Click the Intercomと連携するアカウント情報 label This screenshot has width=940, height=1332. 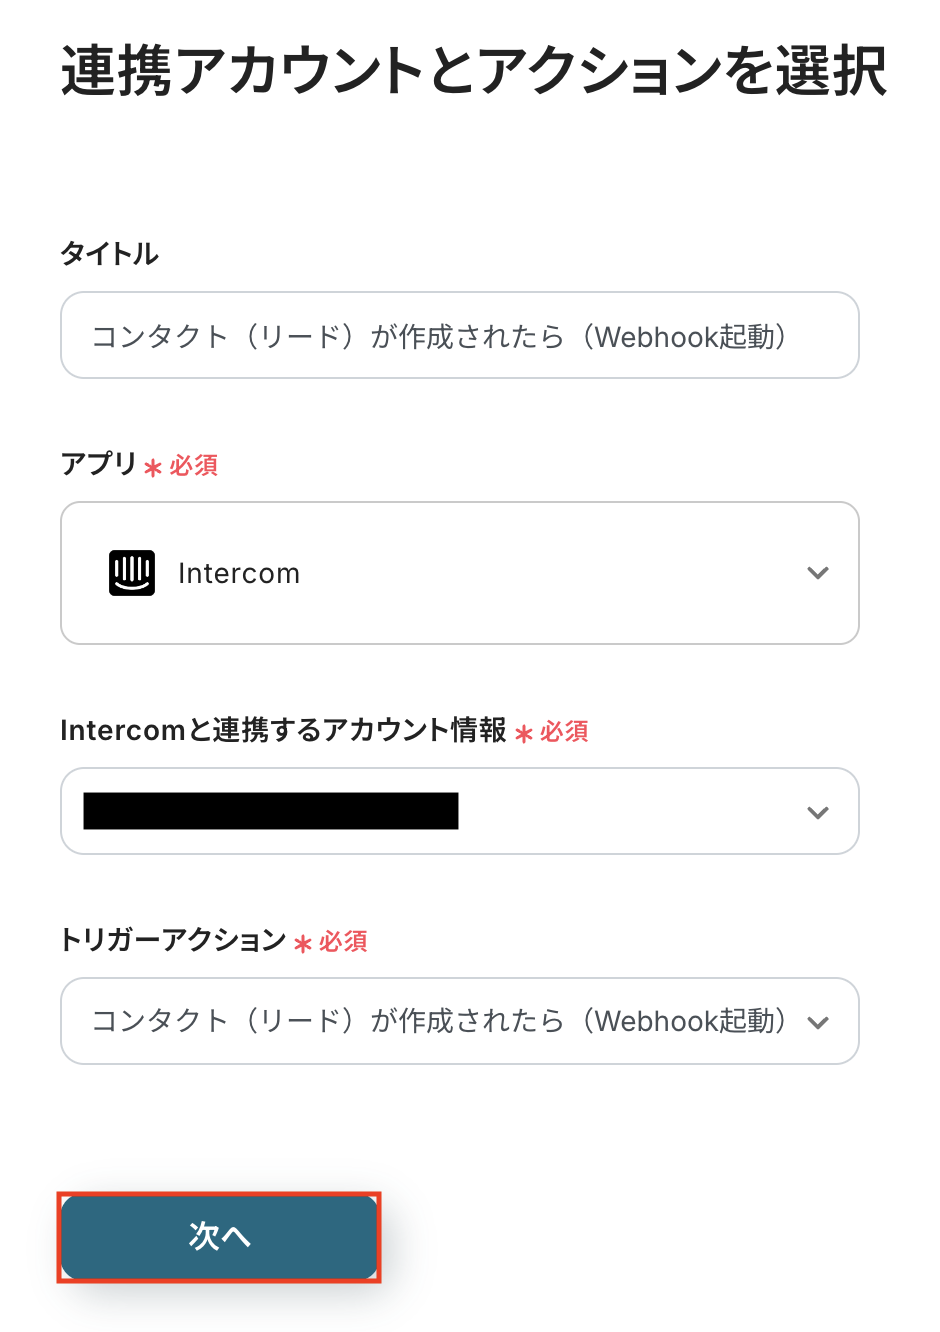pos(284,730)
